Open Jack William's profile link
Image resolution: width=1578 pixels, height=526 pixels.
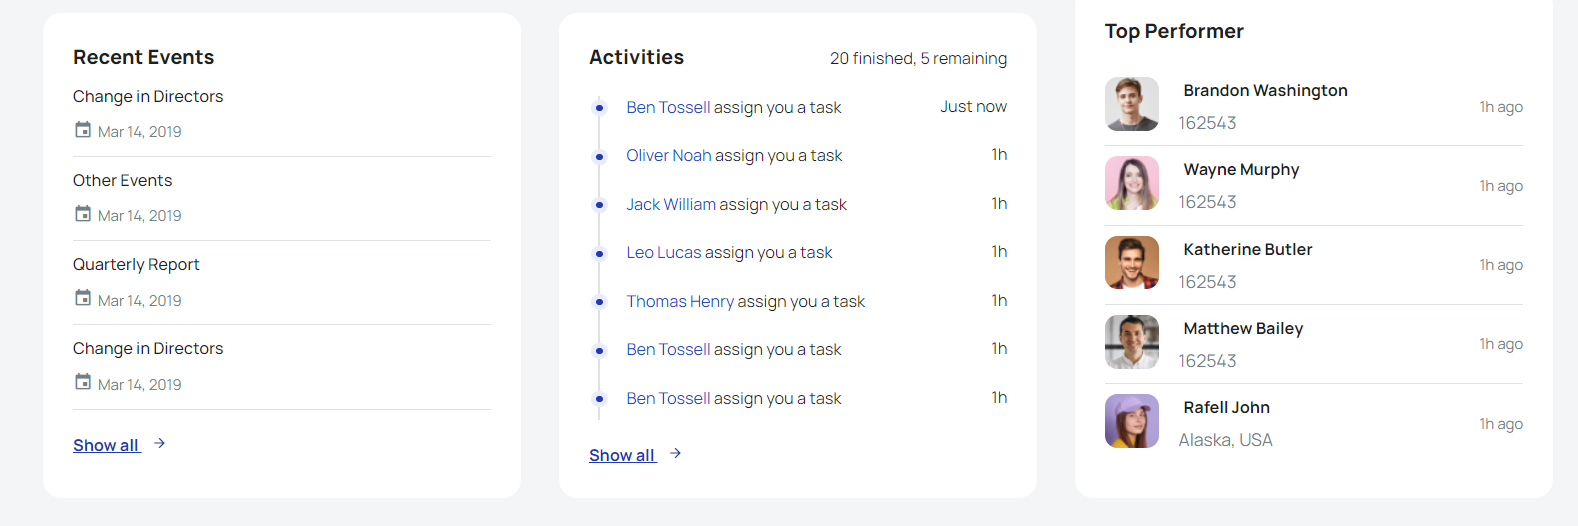pos(671,204)
